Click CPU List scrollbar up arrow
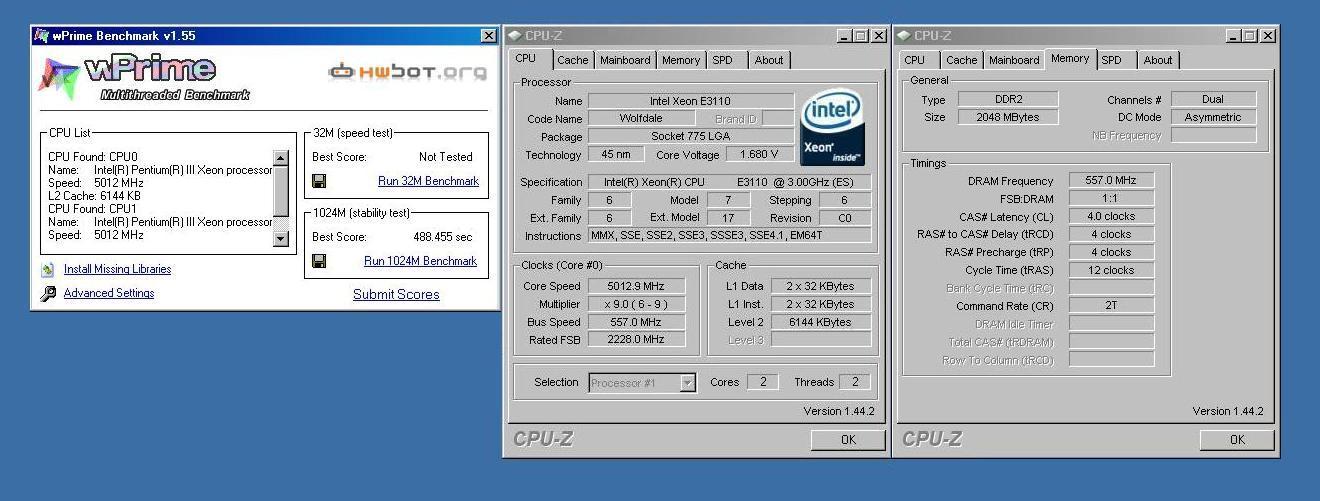1320x501 pixels. coord(280,158)
